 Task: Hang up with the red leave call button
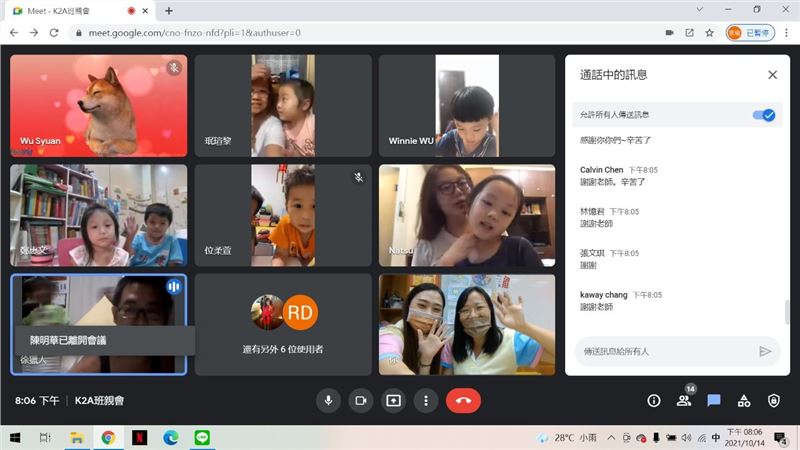click(x=463, y=400)
